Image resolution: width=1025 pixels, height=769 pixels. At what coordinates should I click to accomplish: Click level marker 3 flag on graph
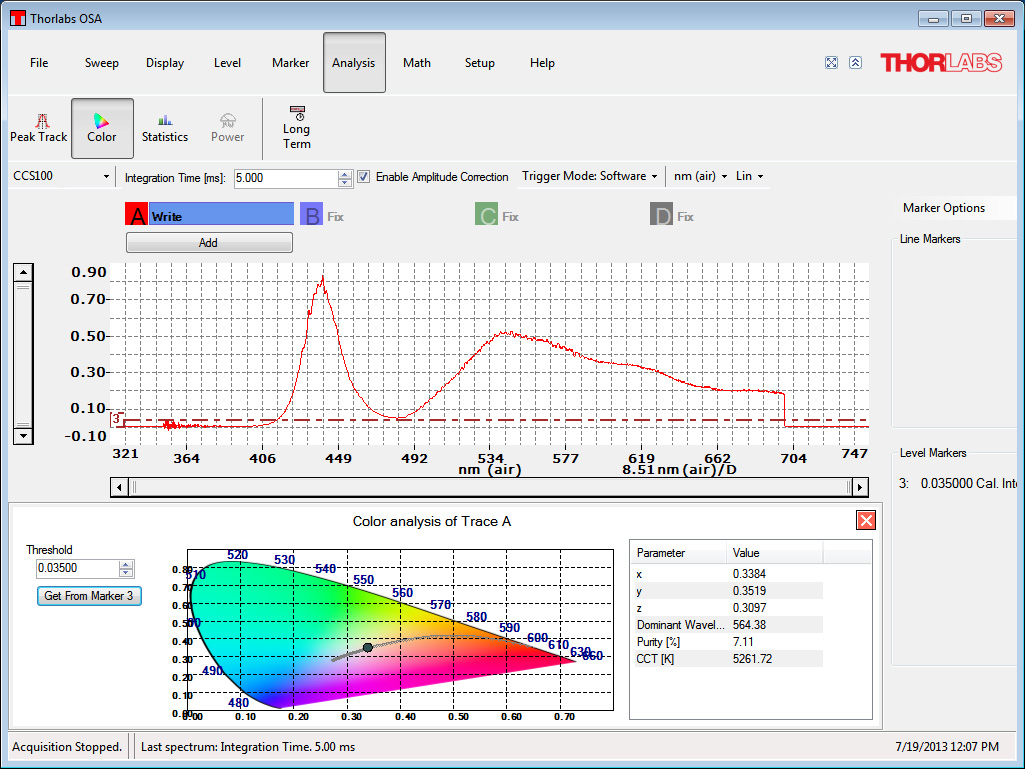(x=116, y=419)
